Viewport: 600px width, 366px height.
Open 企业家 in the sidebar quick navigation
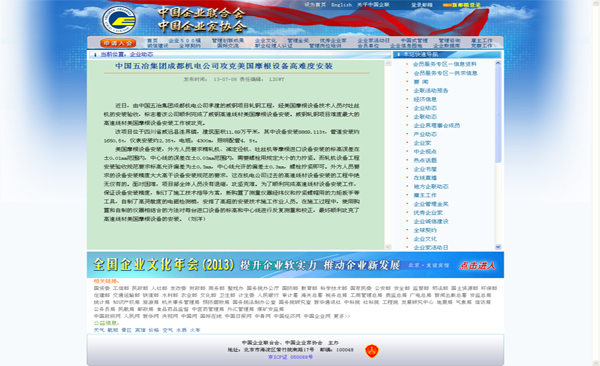click(x=422, y=143)
